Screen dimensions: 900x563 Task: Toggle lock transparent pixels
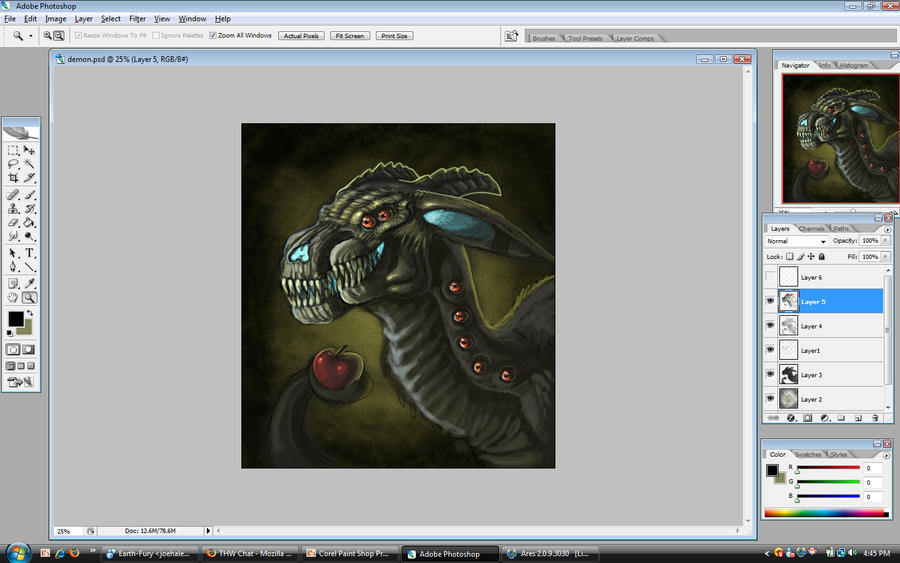(x=790, y=257)
